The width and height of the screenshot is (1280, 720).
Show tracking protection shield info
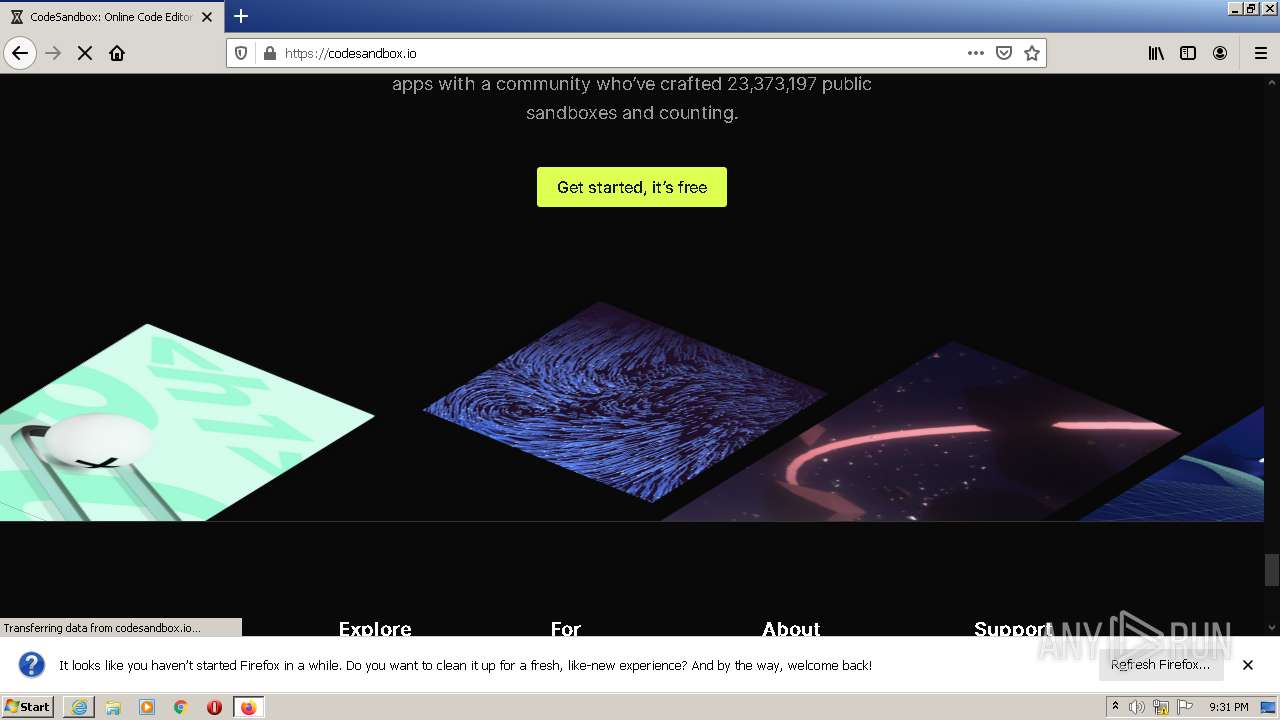(241, 53)
